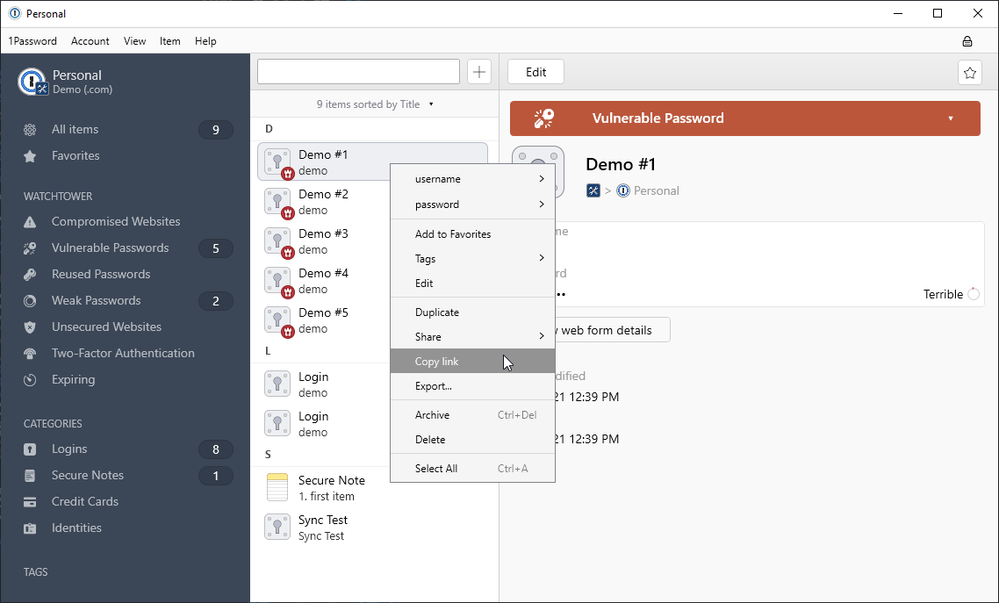Viewport: 999px width, 603px height.
Task: Click the Reused Passwords key icon
Action: coord(30,275)
